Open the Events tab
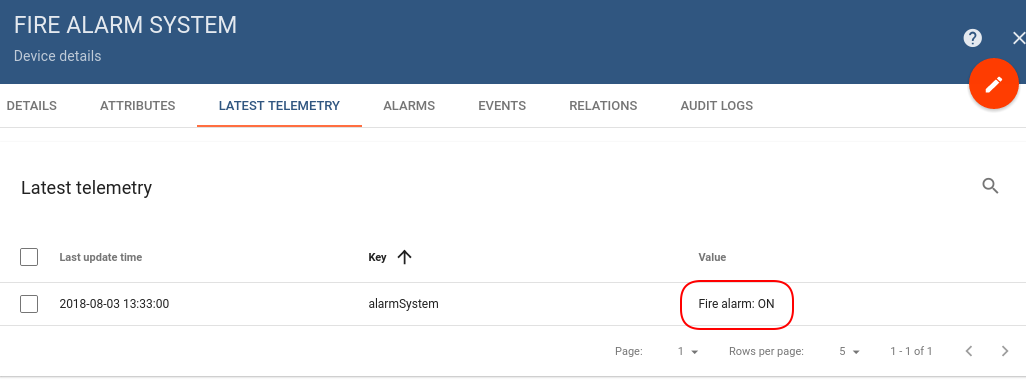Screen dimensions: 1026x382 [x=502, y=105]
